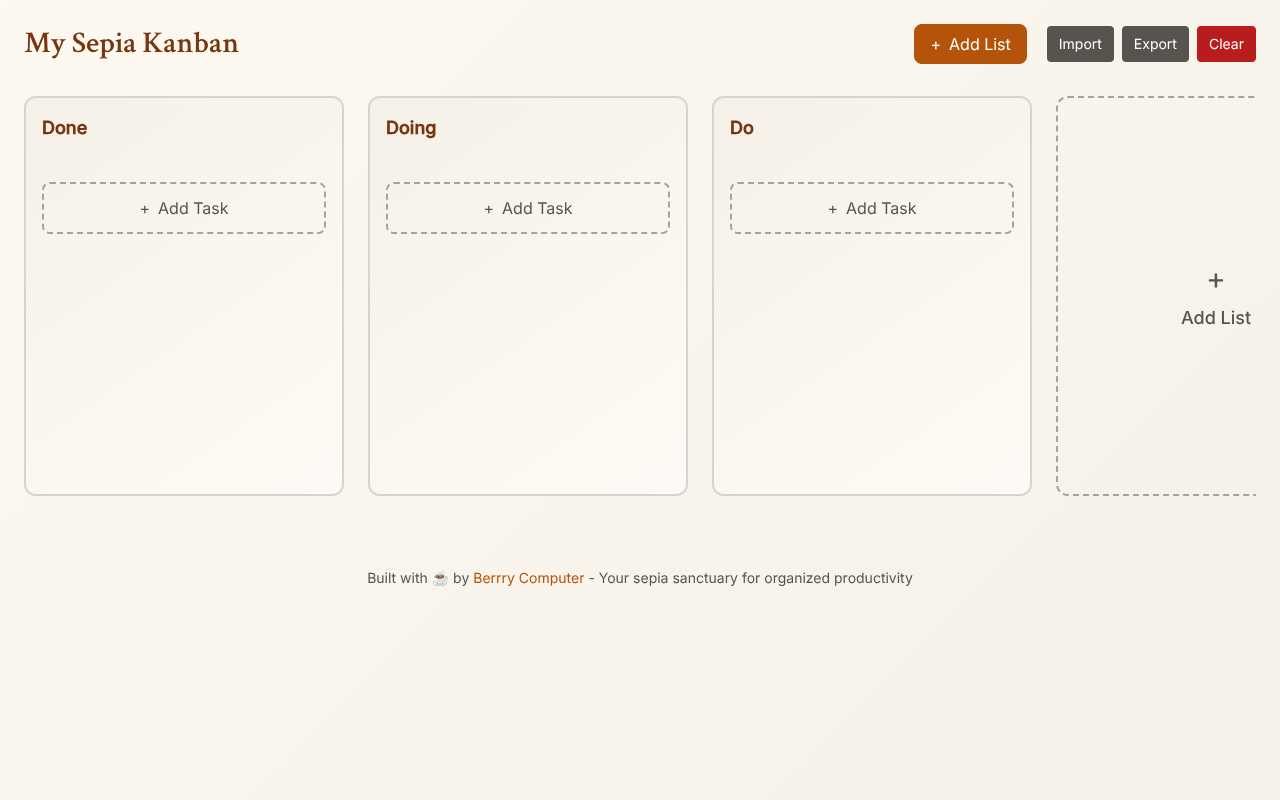The width and height of the screenshot is (1280, 800).
Task: Open the Berrry Computer link
Action: pos(528,578)
